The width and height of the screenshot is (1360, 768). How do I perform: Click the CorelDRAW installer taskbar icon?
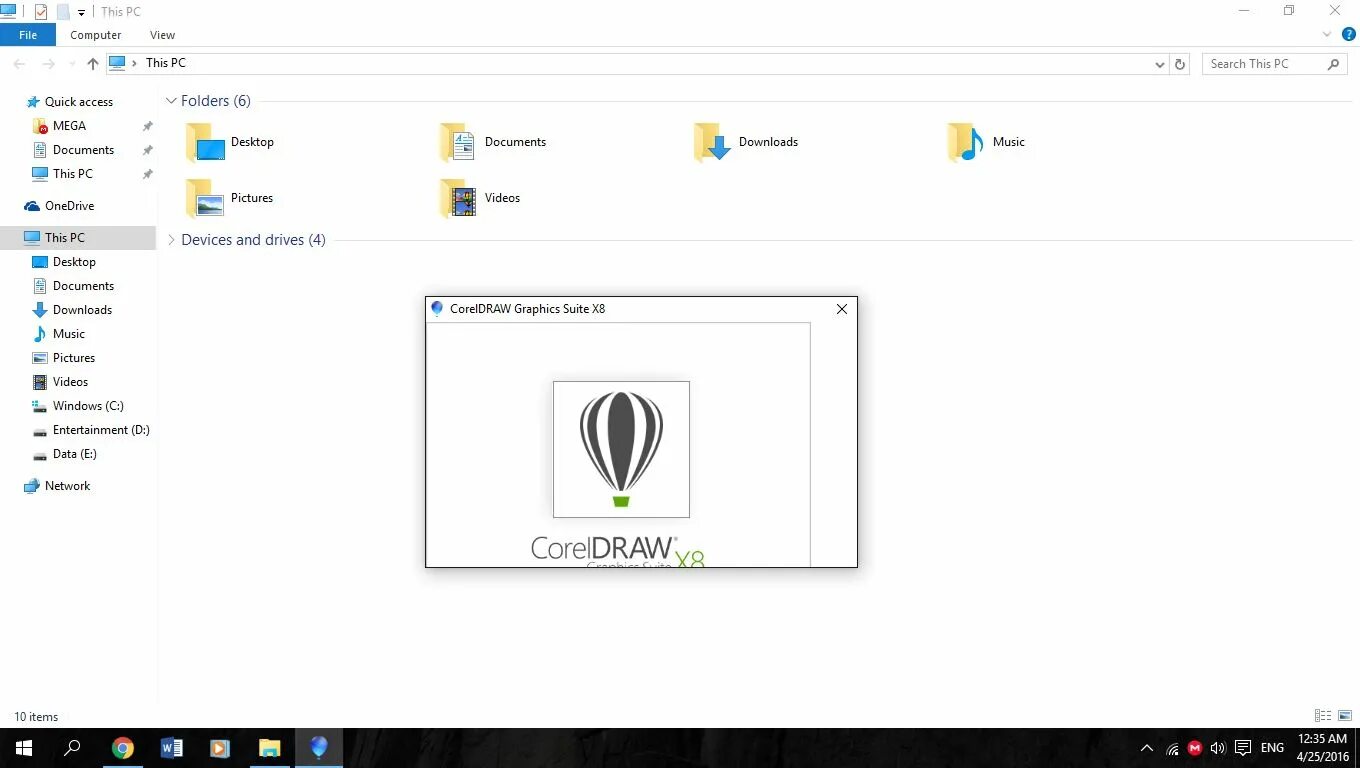318,748
